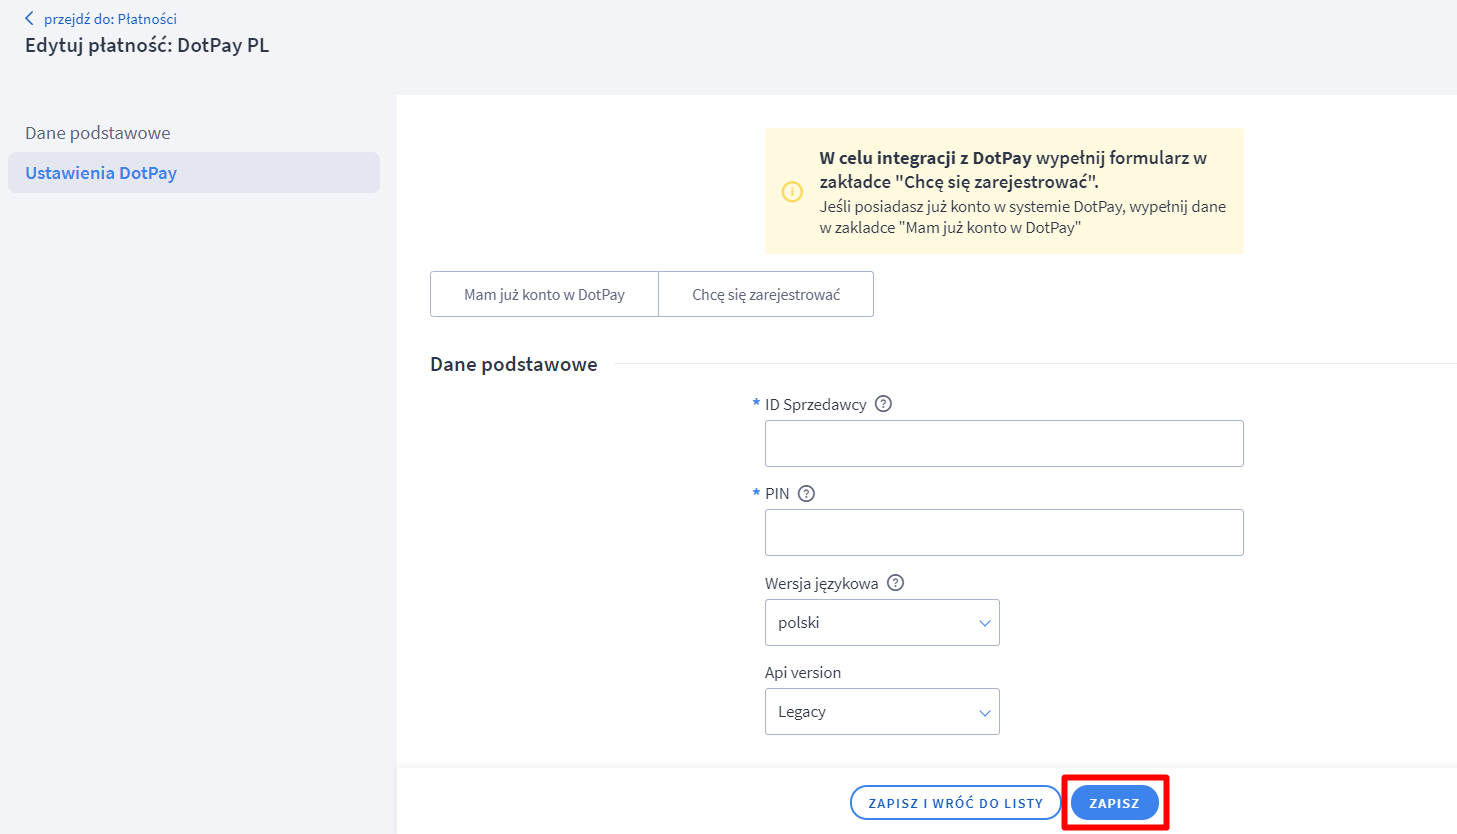Click the yellow info icon in notice
Viewport: 1457px width, 834px height.
coord(792,191)
